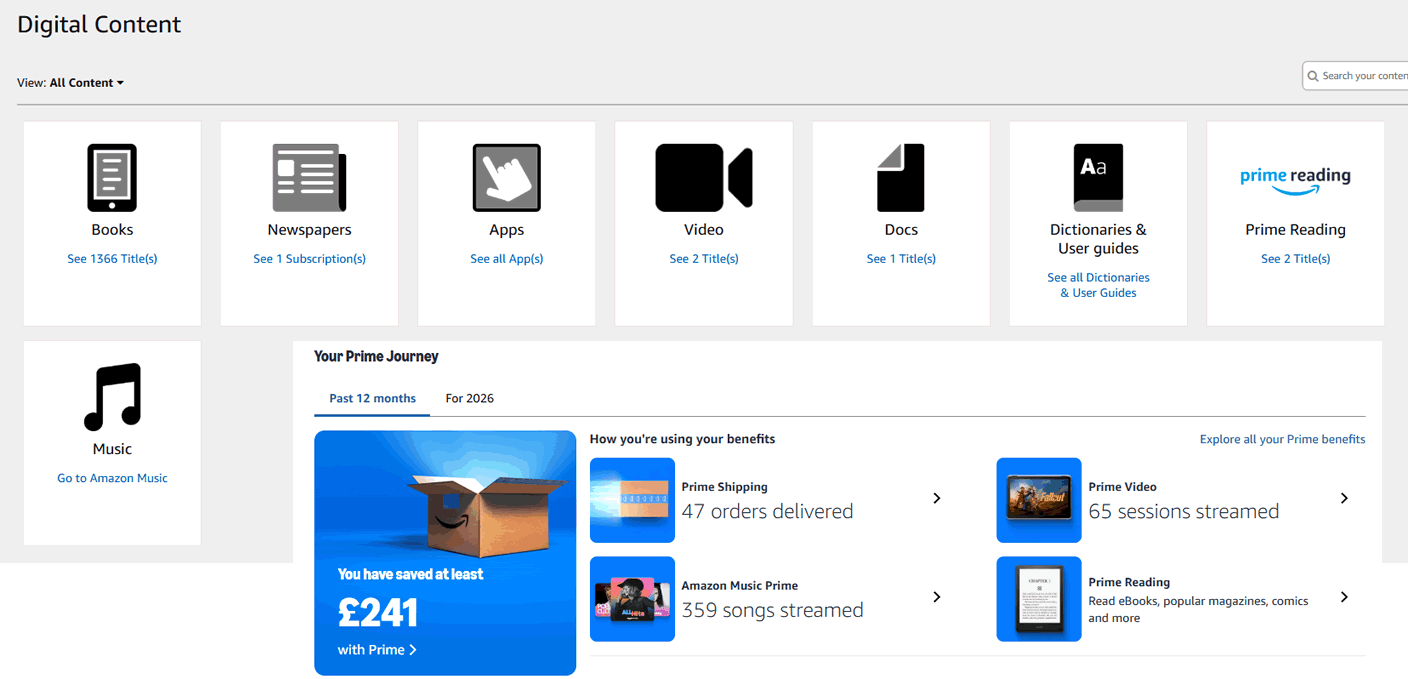Open the Prime Reading Kindle thumbnail
Image resolution: width=1408 pixels, height=679 pixels.
click(x=1038, y=599)
